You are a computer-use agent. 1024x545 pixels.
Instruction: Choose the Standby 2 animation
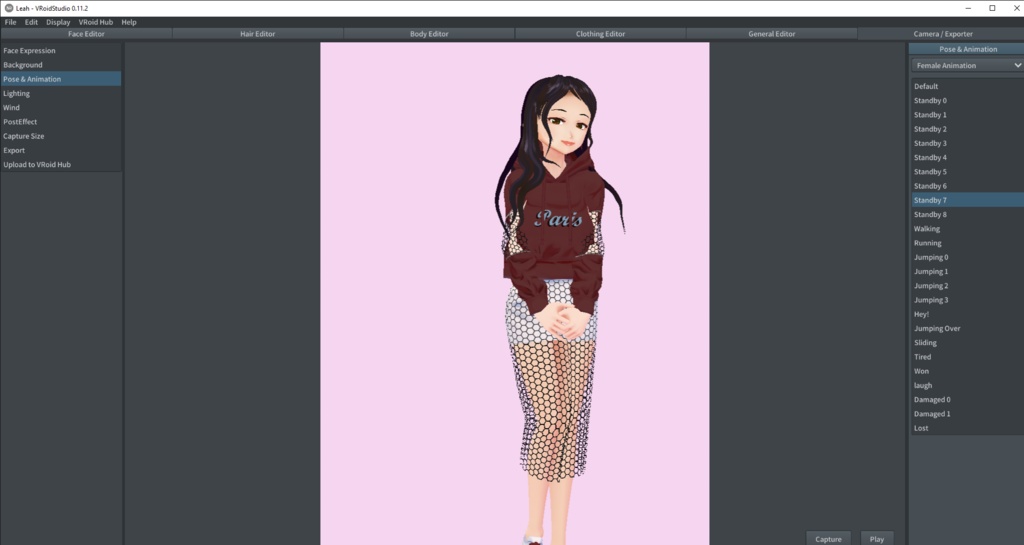[x=967, y=129]
